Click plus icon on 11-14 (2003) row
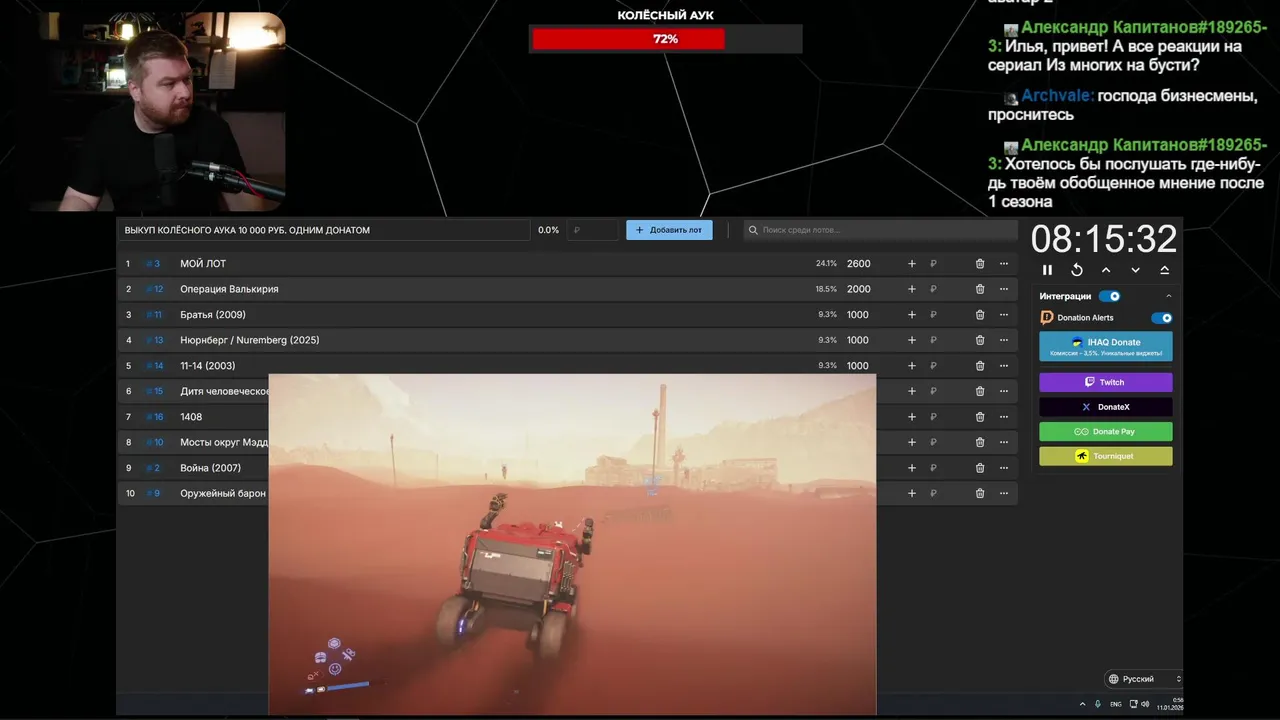Image resolution: width=1280 pixels, height=720 pixels. [911, 366]
